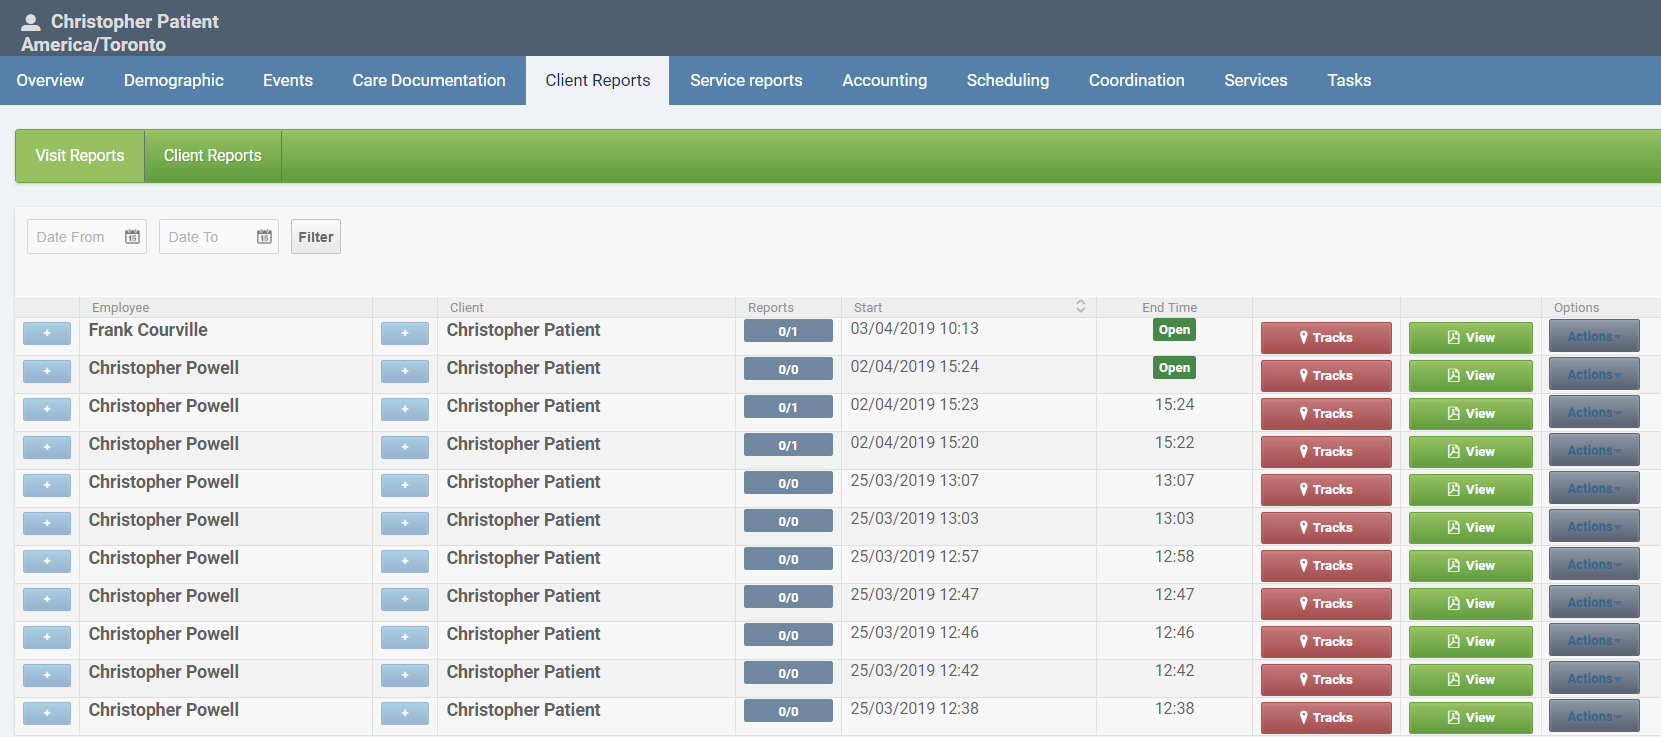
Task: Click the sort arrows icon in Start column
Action: pos(1080,306)
